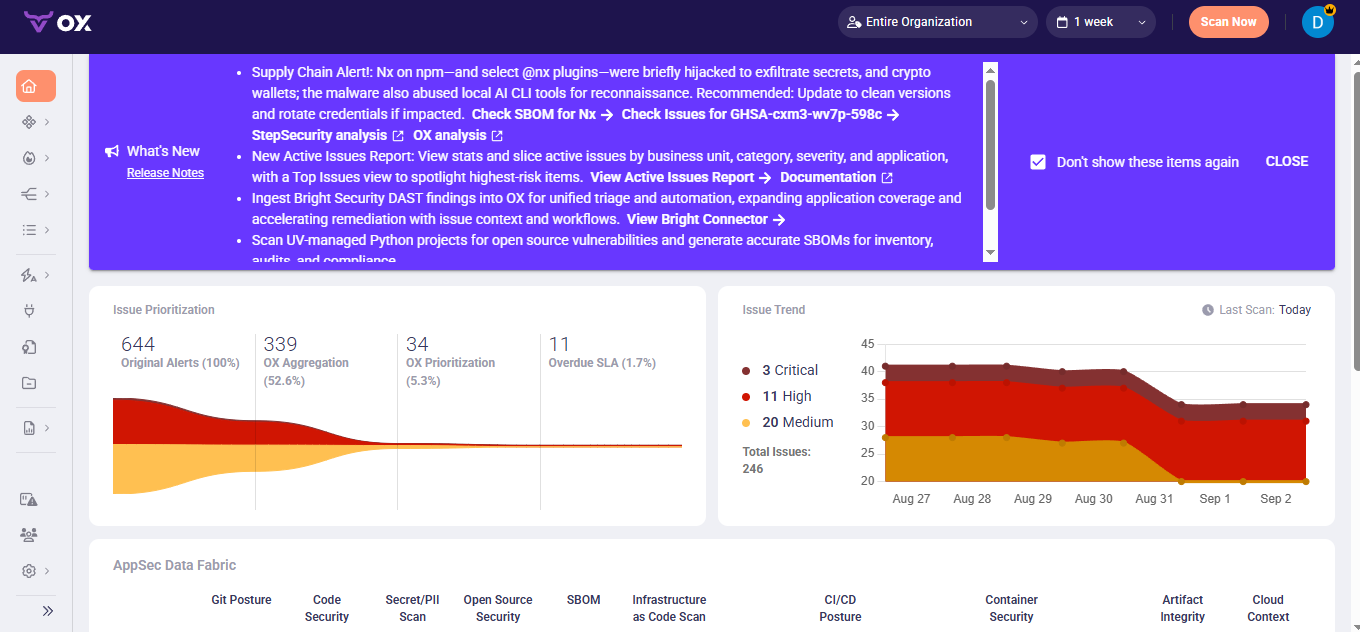Open the 1 week time range dropdown
This screenshot has width=1360, height=632.
[1100, 21]
